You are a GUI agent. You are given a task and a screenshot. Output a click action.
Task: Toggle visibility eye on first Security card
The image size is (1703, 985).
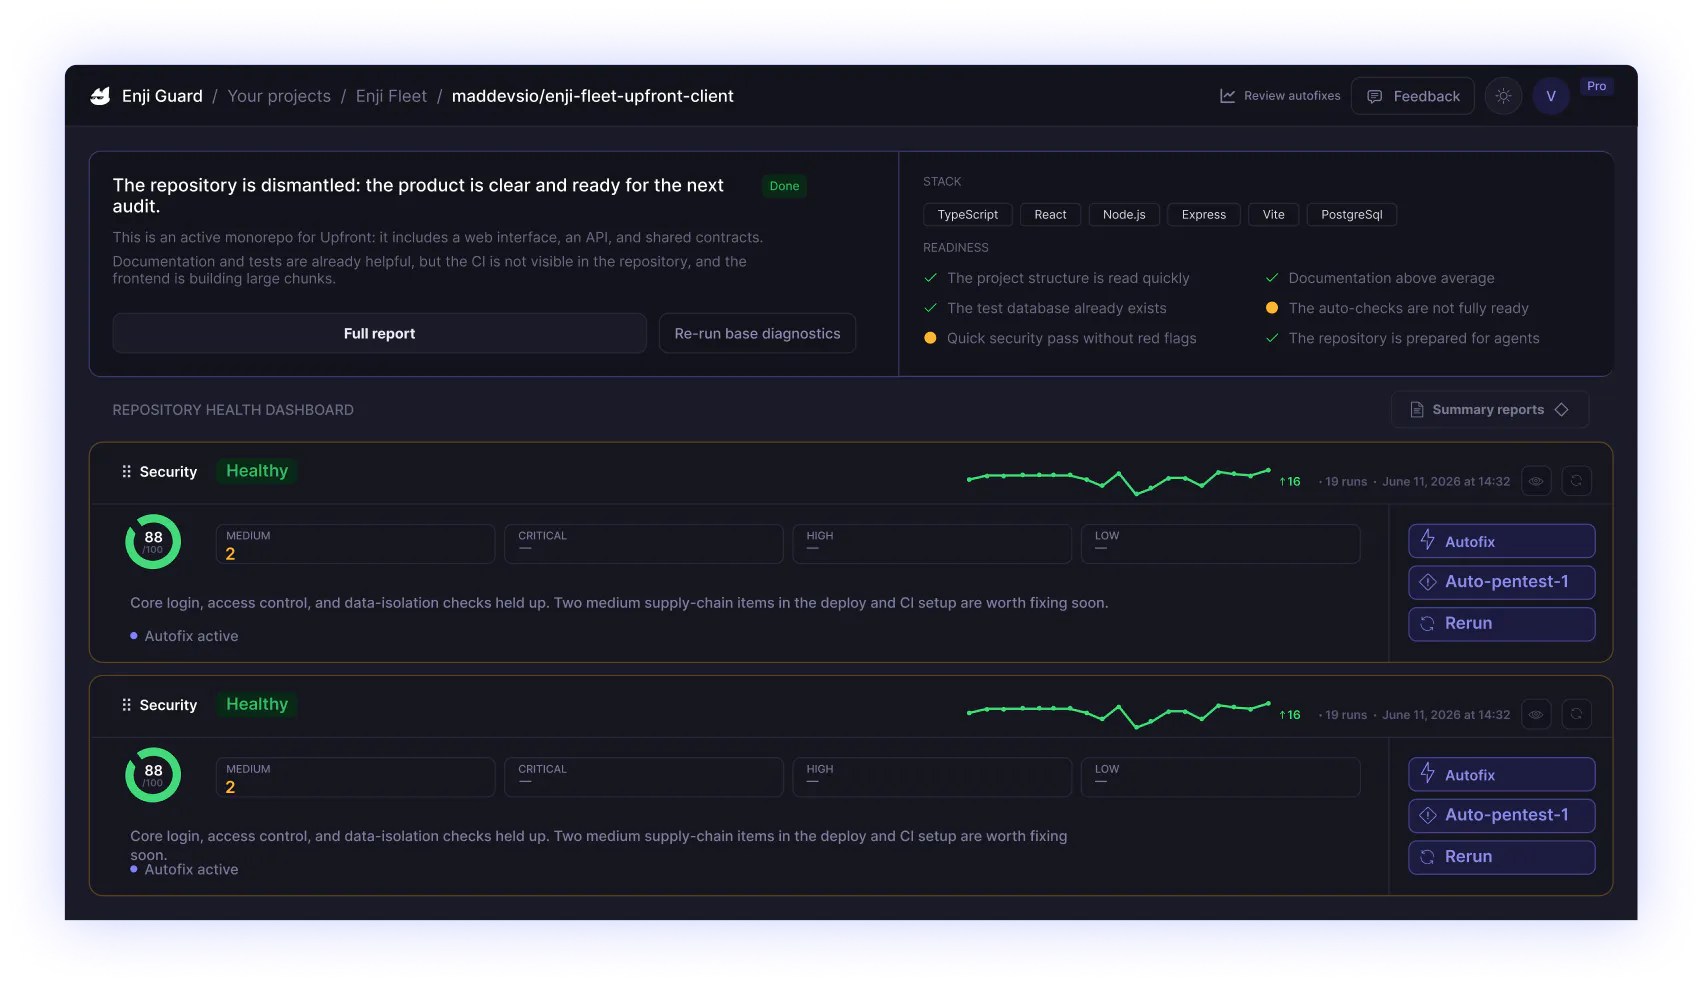1535,481
